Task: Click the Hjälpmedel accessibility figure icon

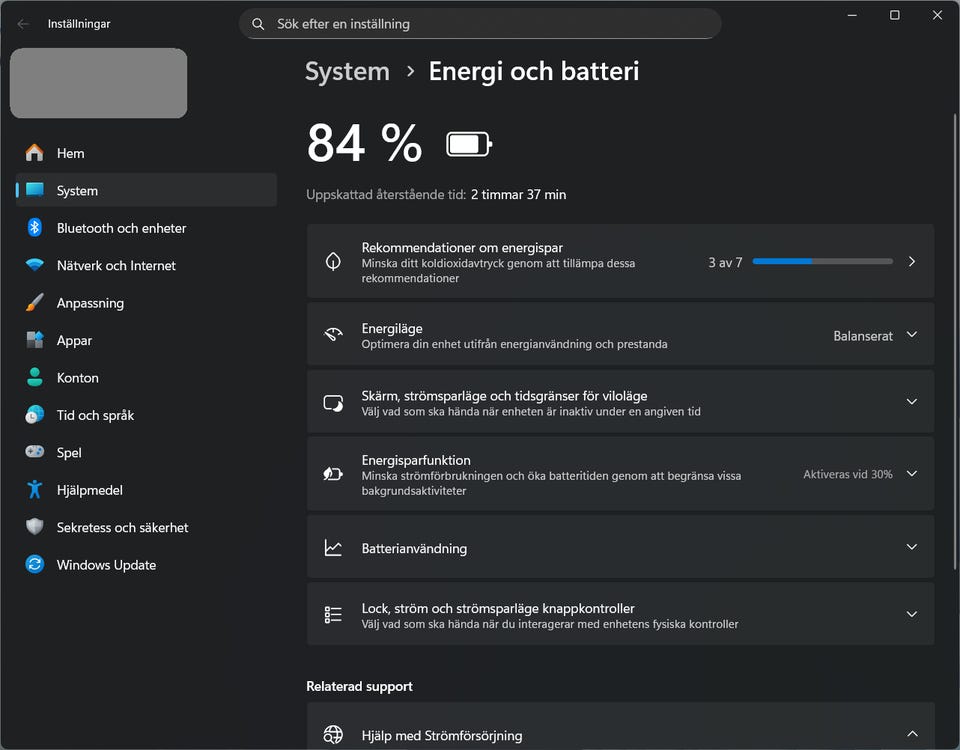Action: point(34,489)
